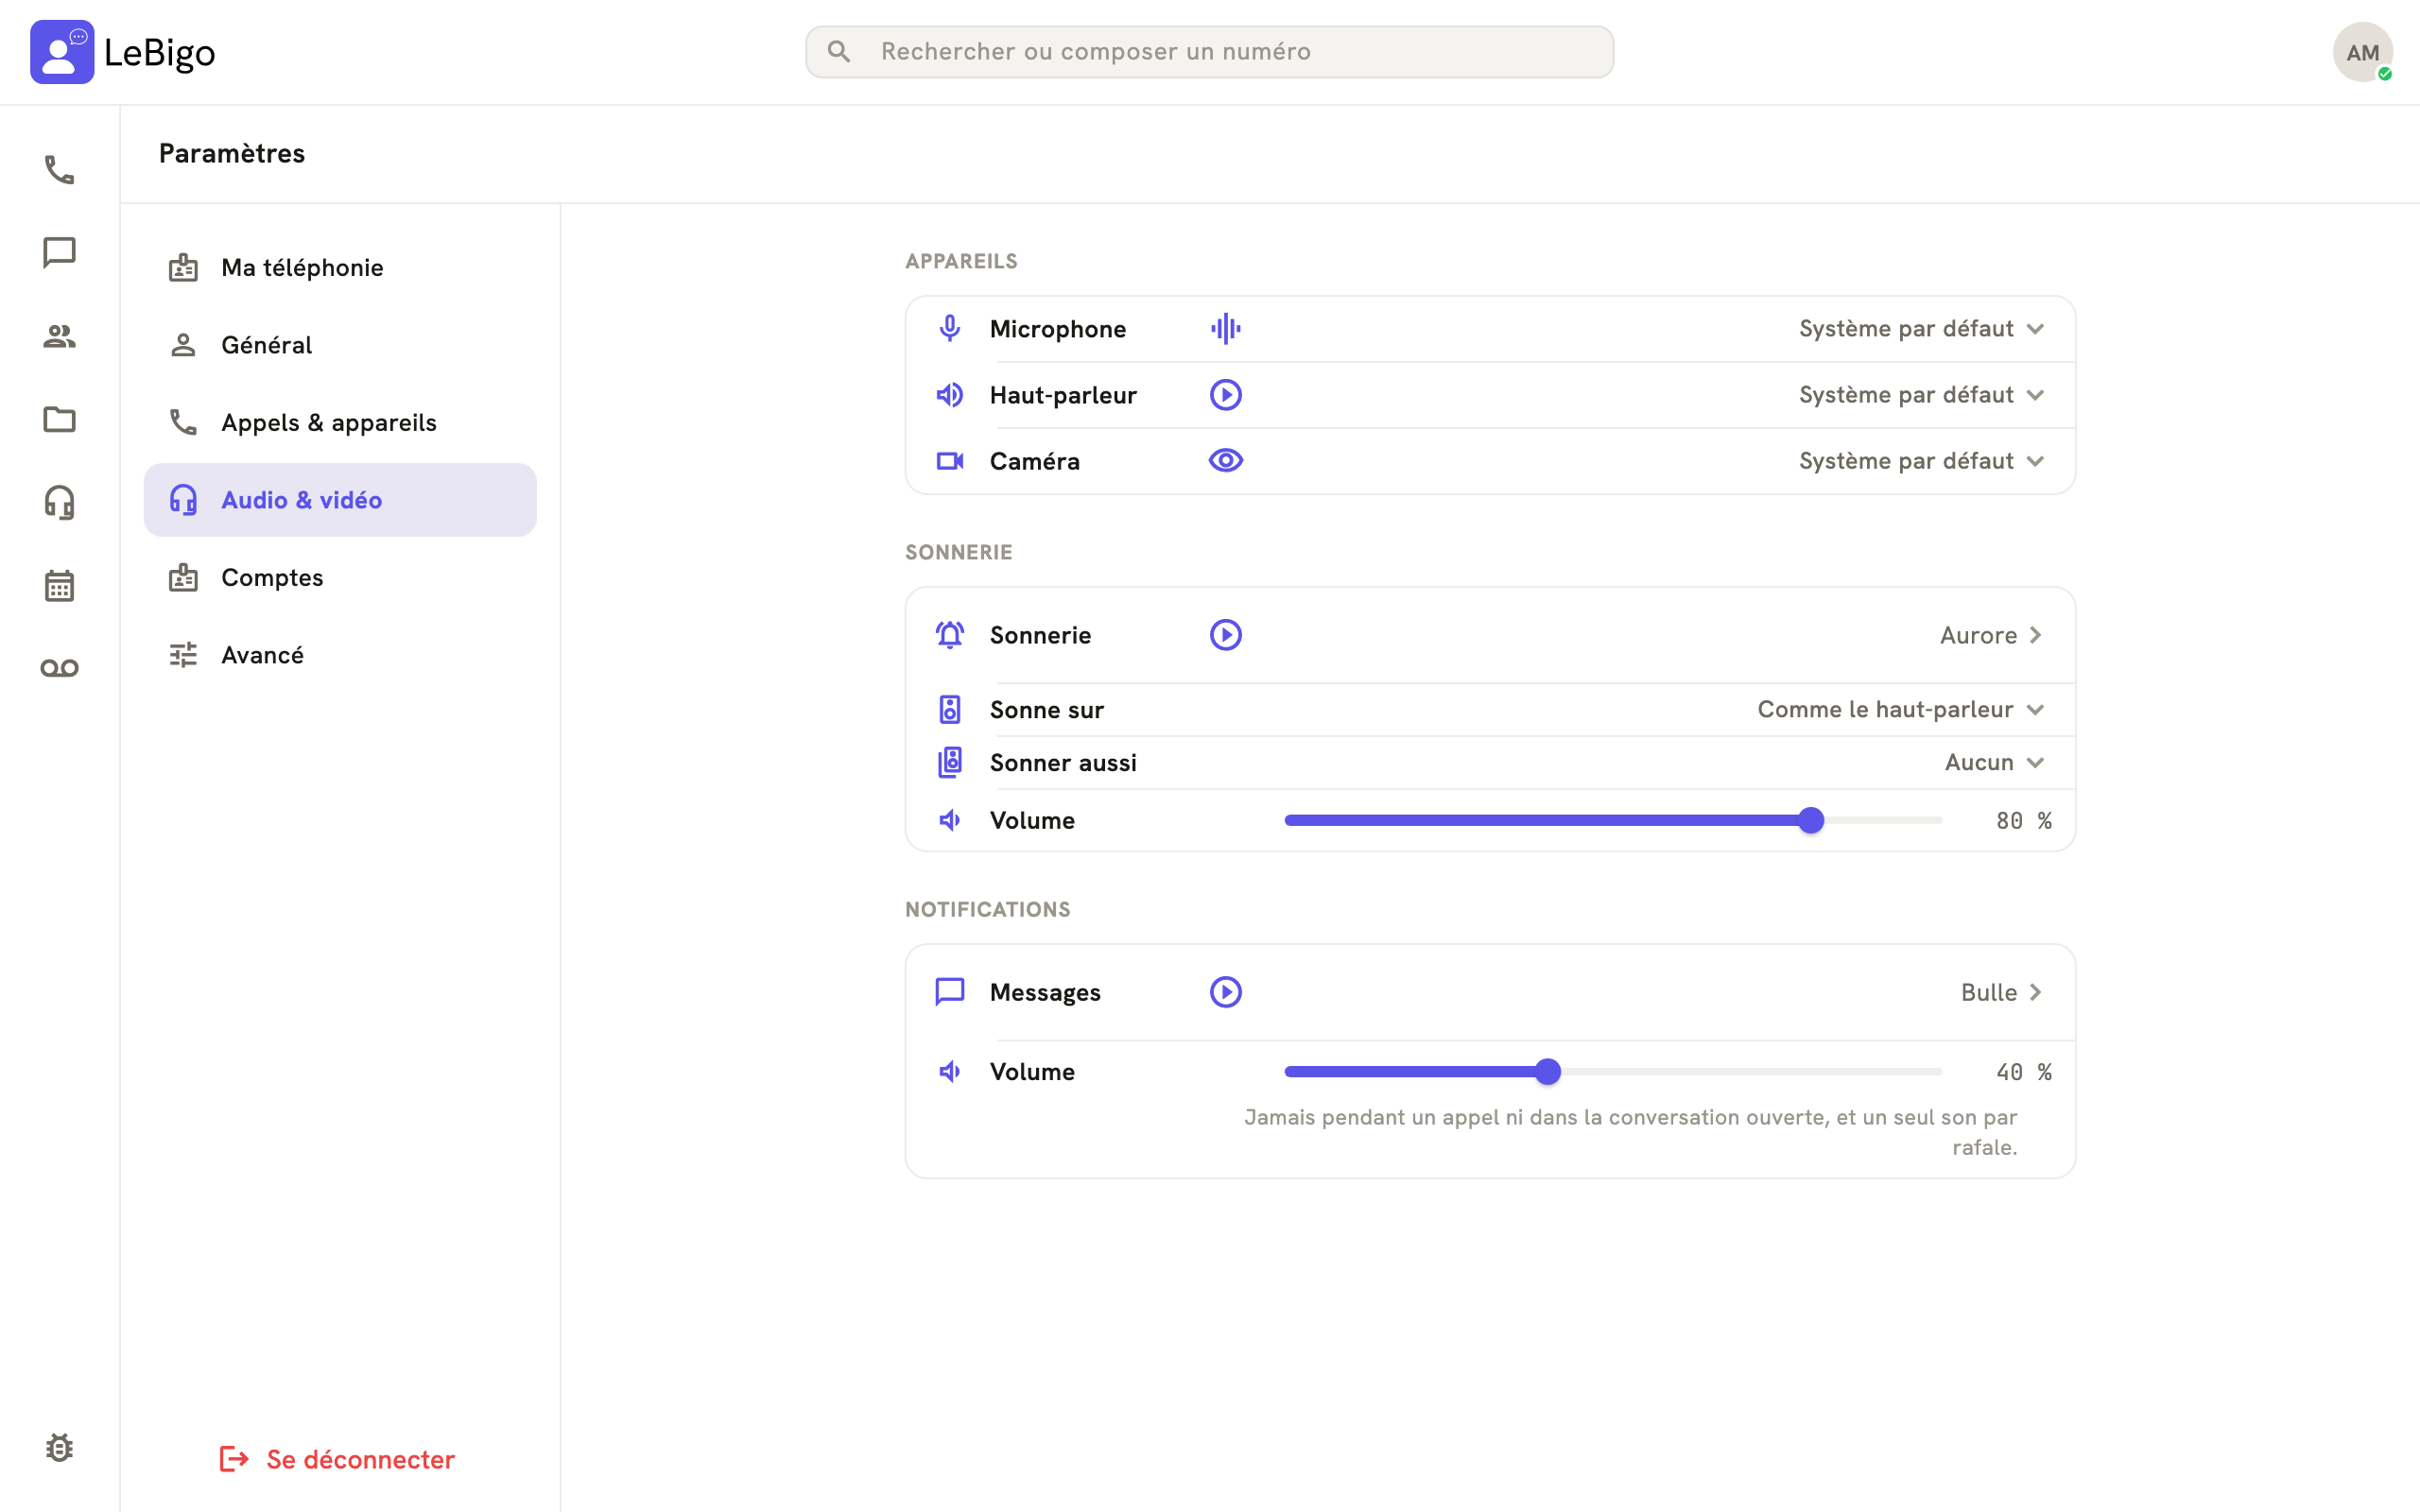Click the Messages notification volume slider handle
Viewport: 2420px width, 1512px height.
(x=1548, y=1072)
